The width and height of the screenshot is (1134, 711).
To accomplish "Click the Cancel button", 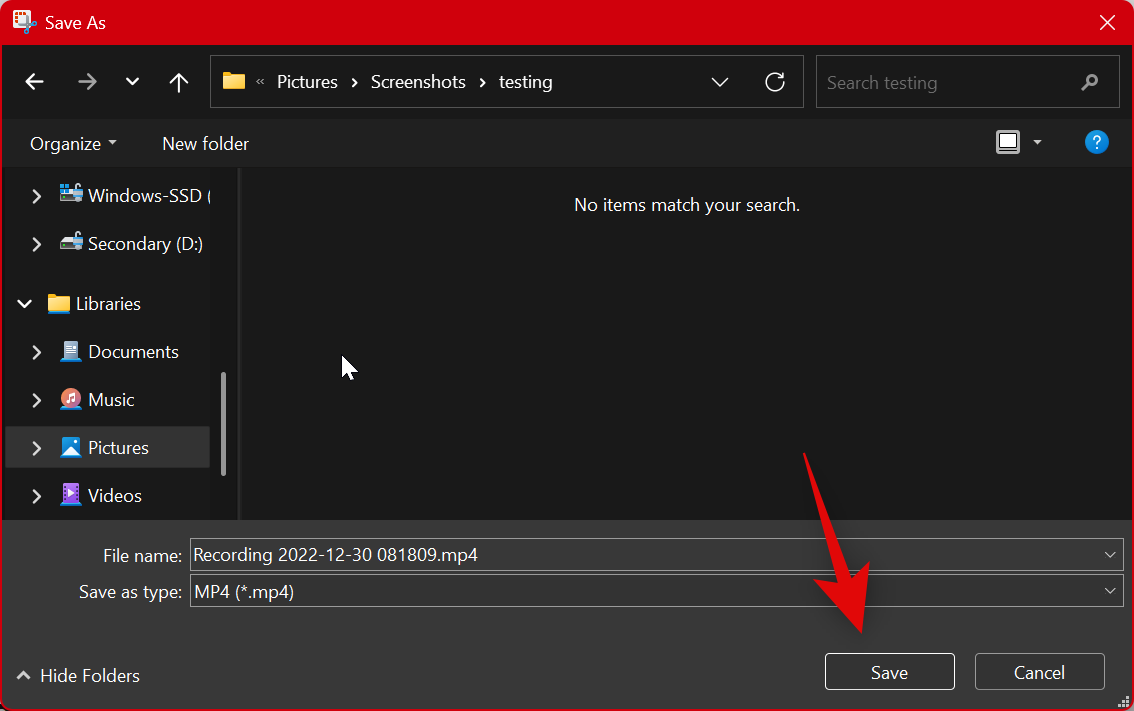I will [x=1039, y=671].
